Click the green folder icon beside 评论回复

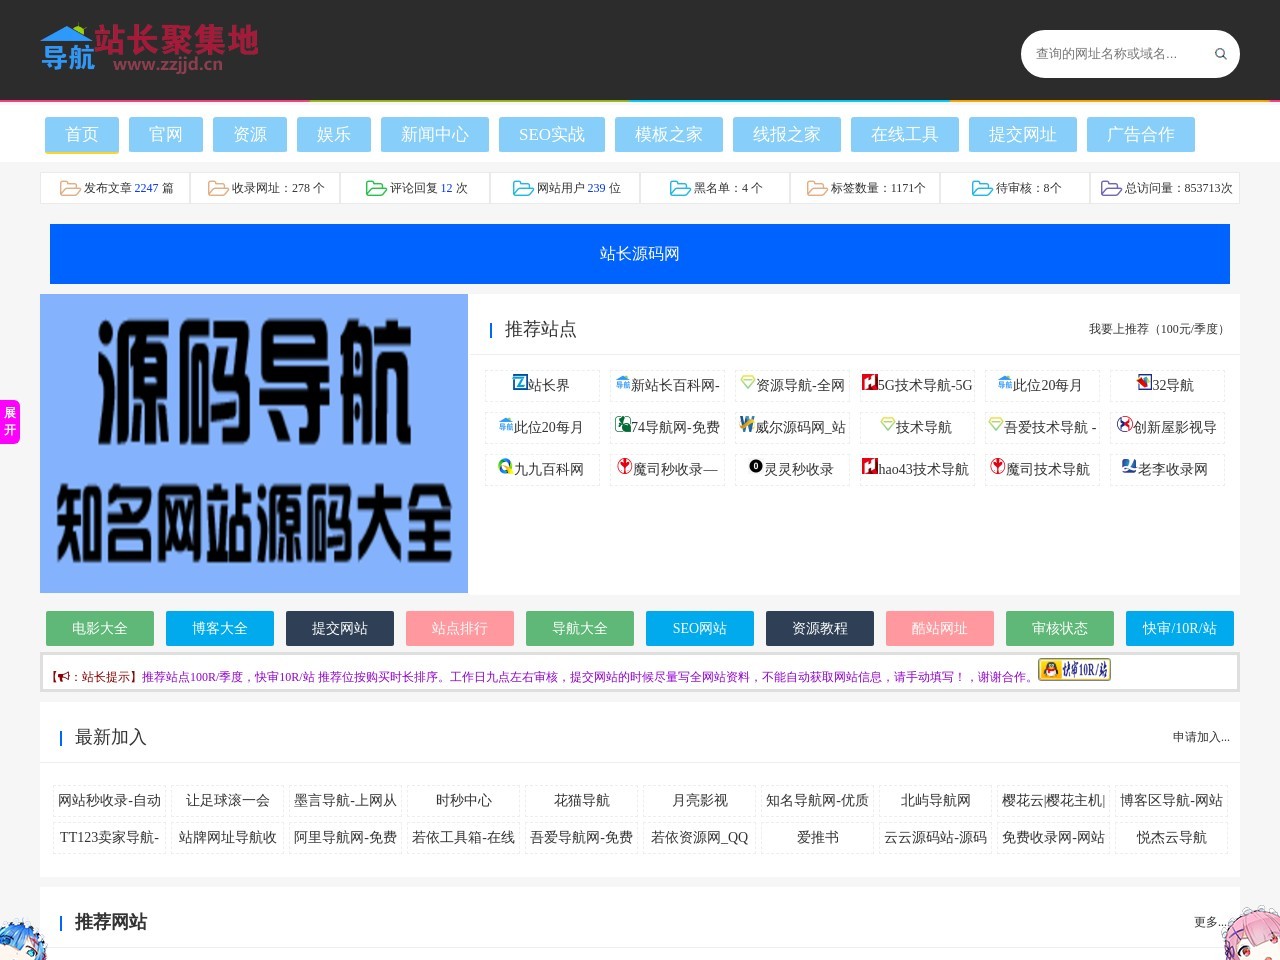click(376, 188)
